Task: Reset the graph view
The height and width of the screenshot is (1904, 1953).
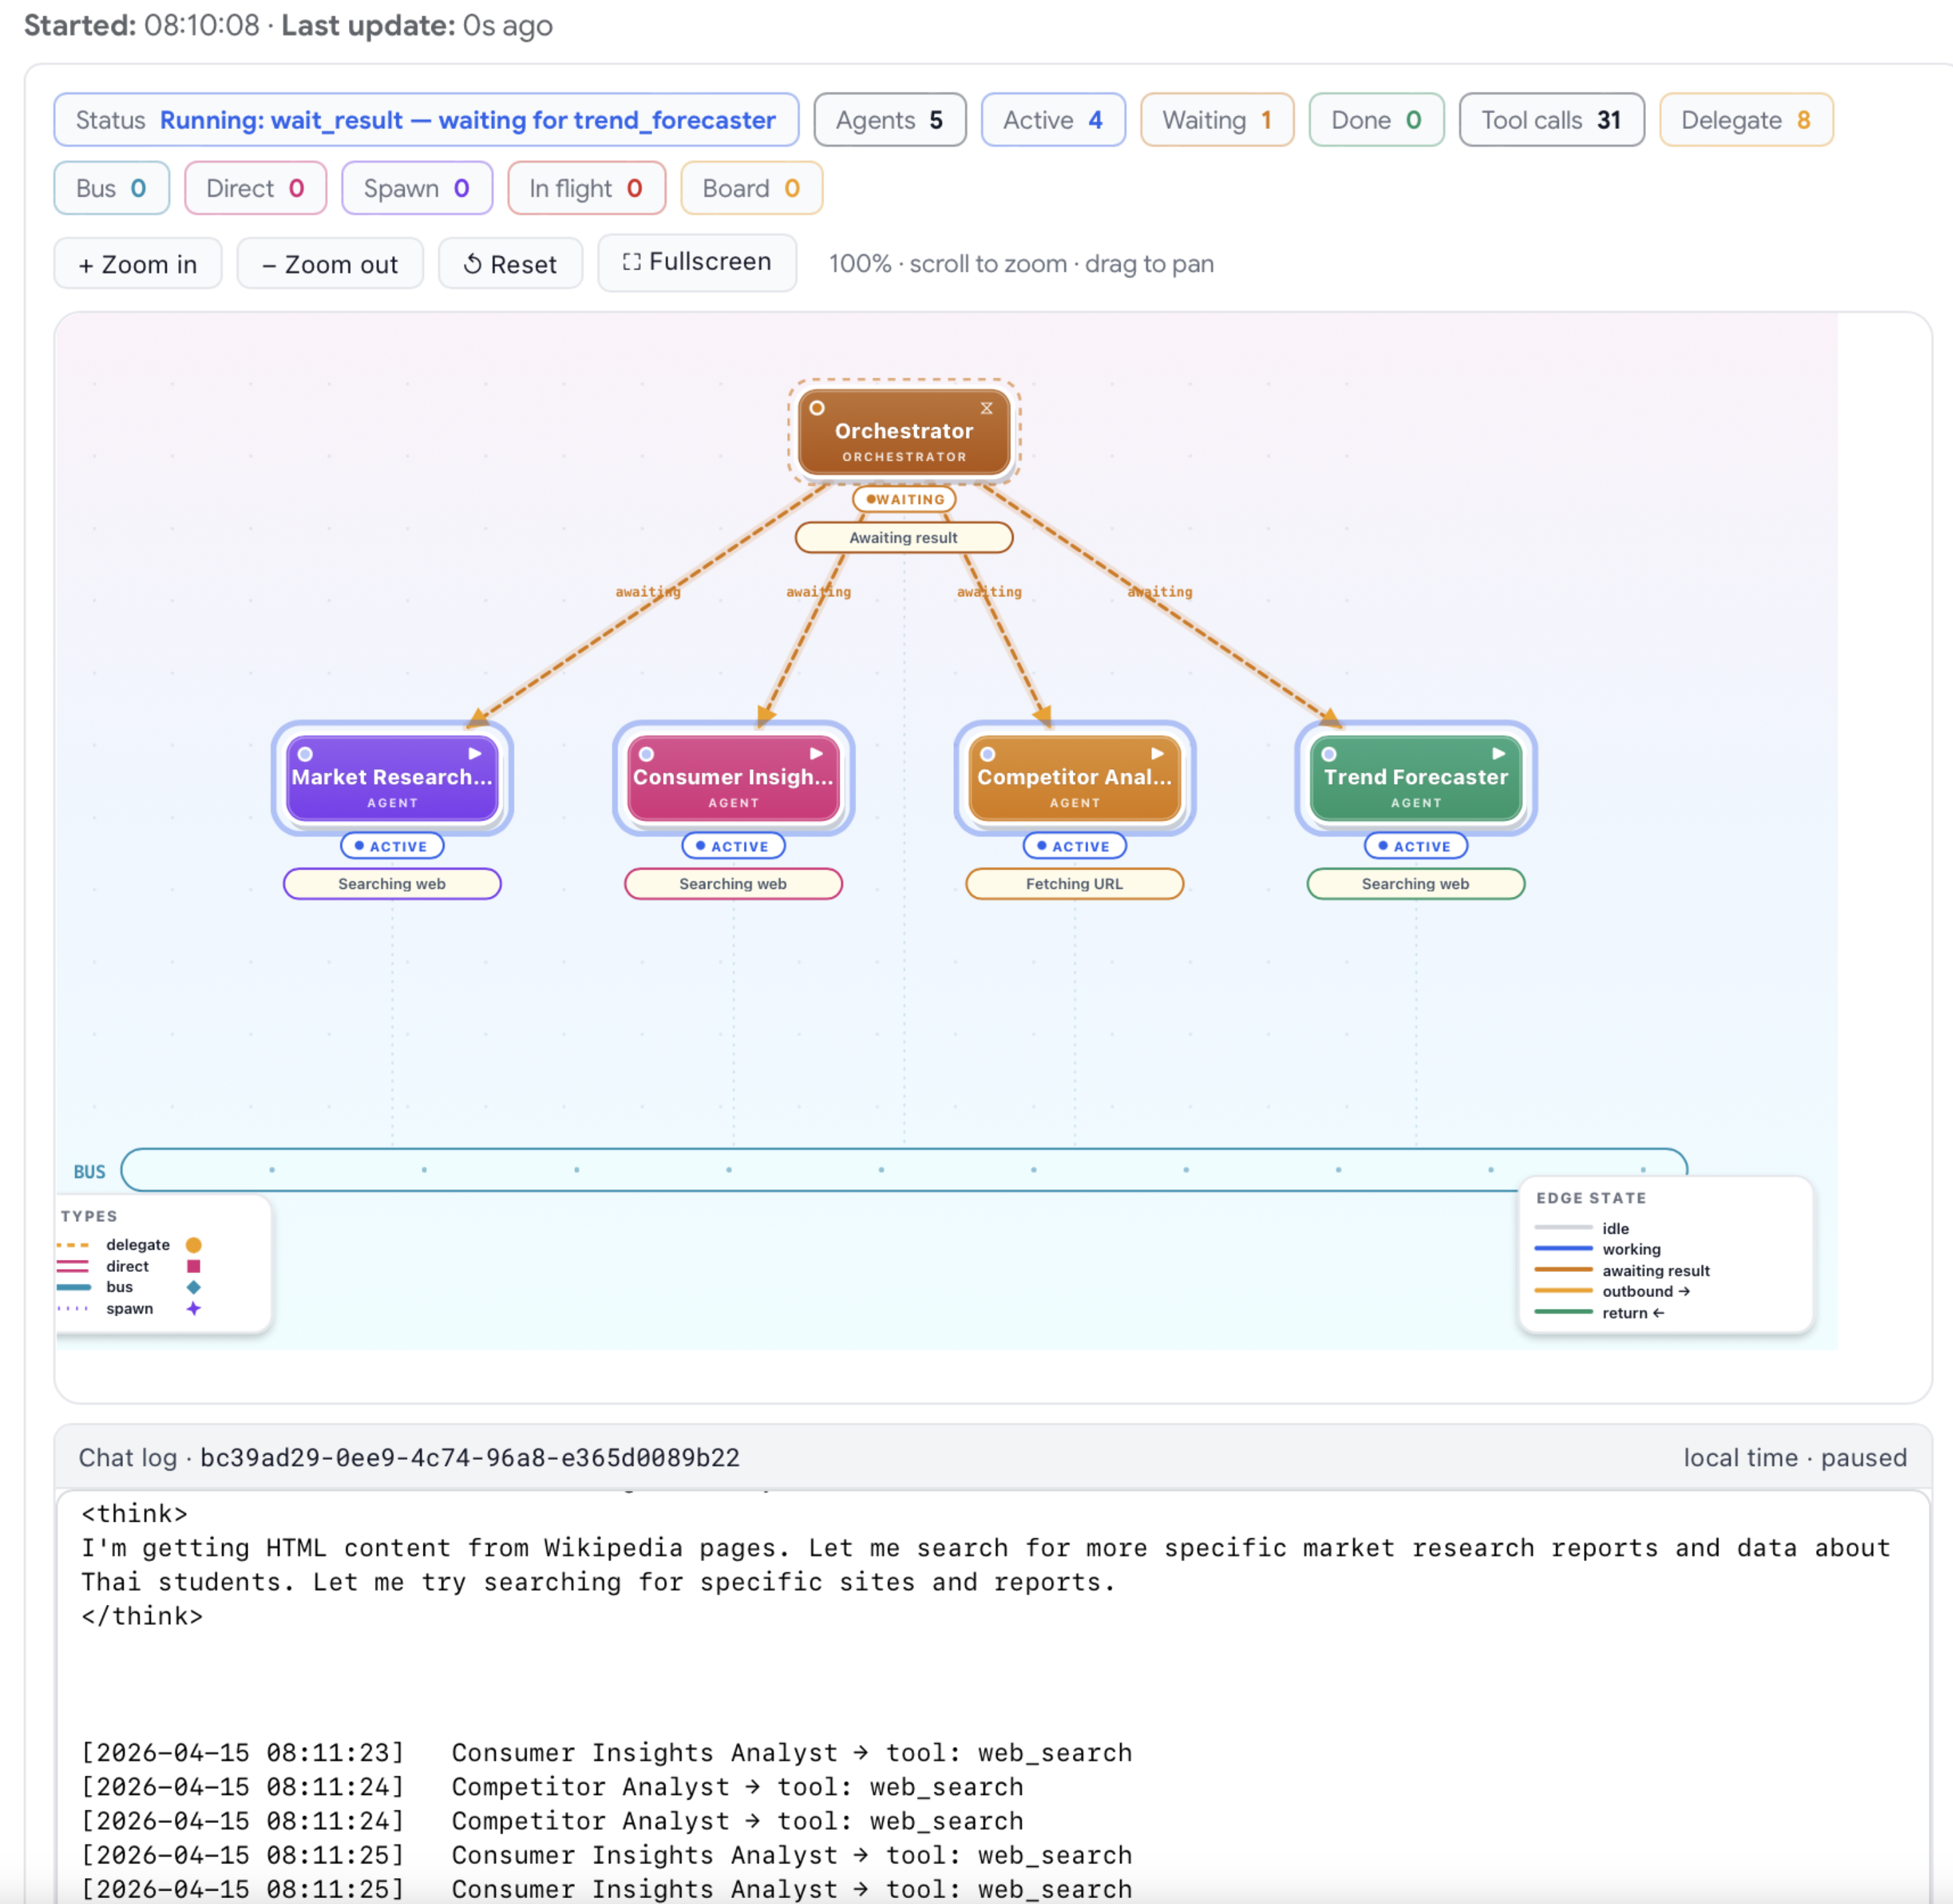Action: (x=510, y=264)
